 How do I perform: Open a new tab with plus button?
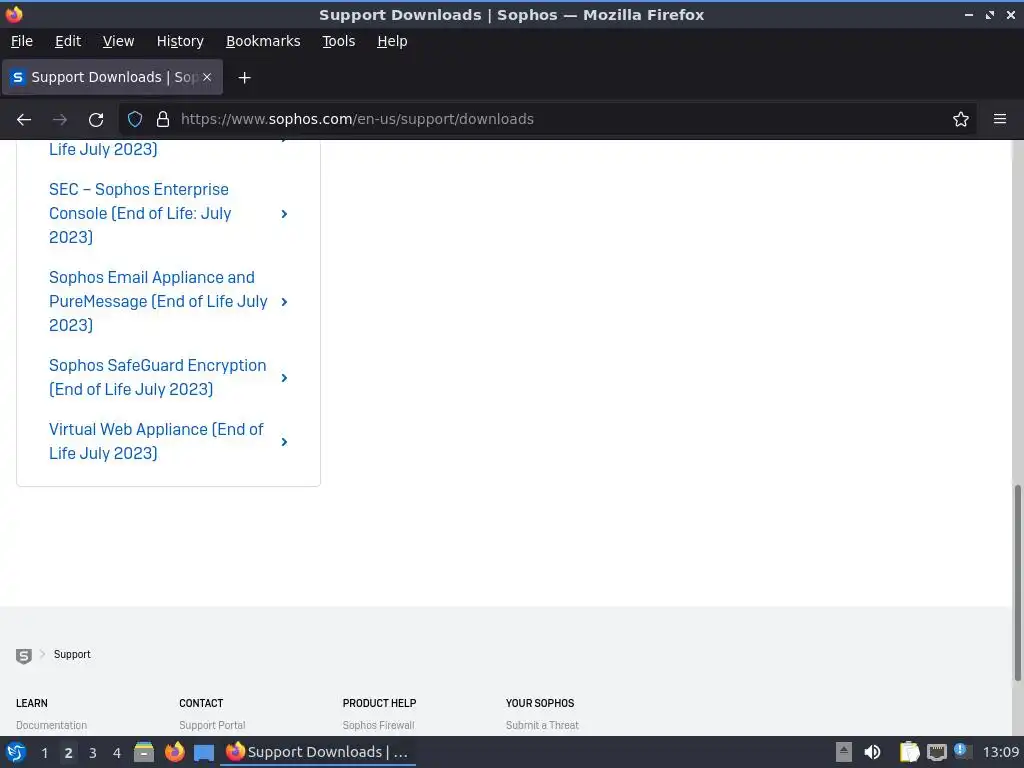coord(244,78)
